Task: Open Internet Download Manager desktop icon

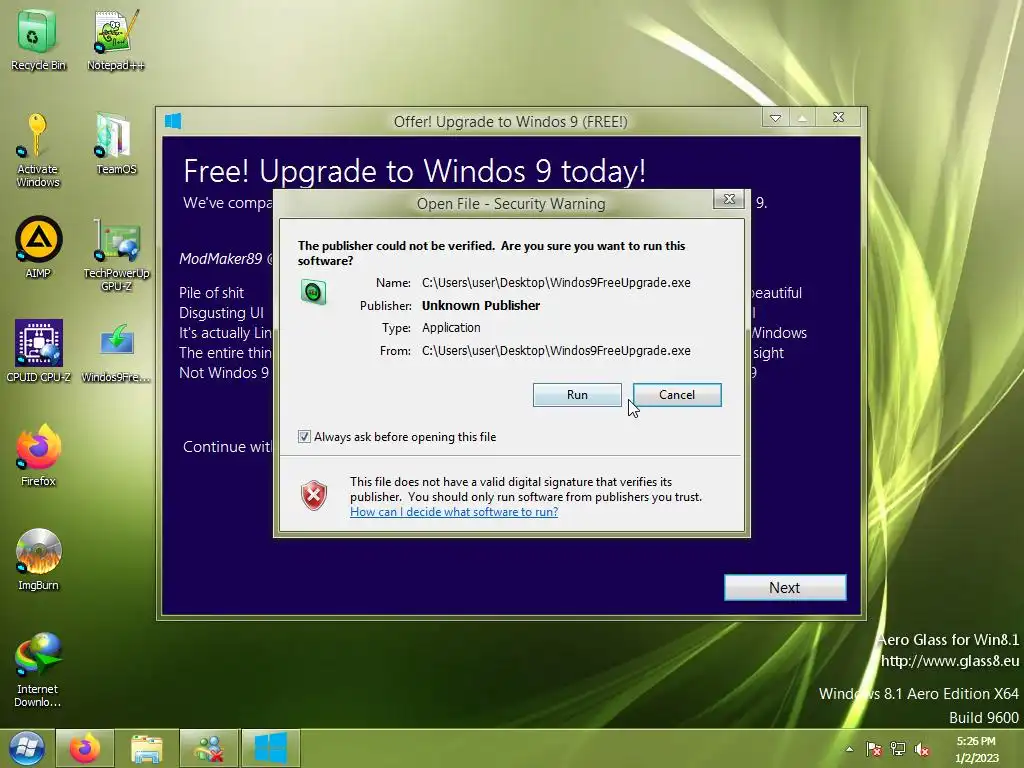Action: point(38,669)
